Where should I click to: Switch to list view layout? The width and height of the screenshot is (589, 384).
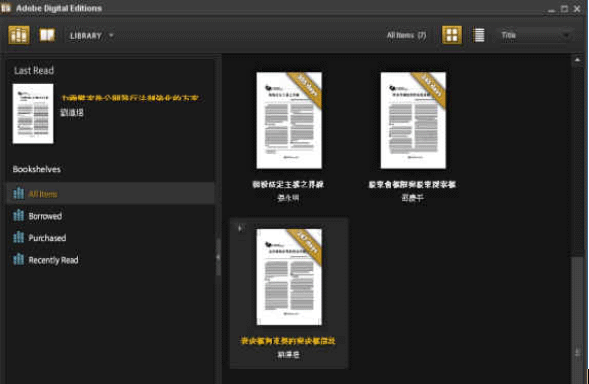coord(479,35)
